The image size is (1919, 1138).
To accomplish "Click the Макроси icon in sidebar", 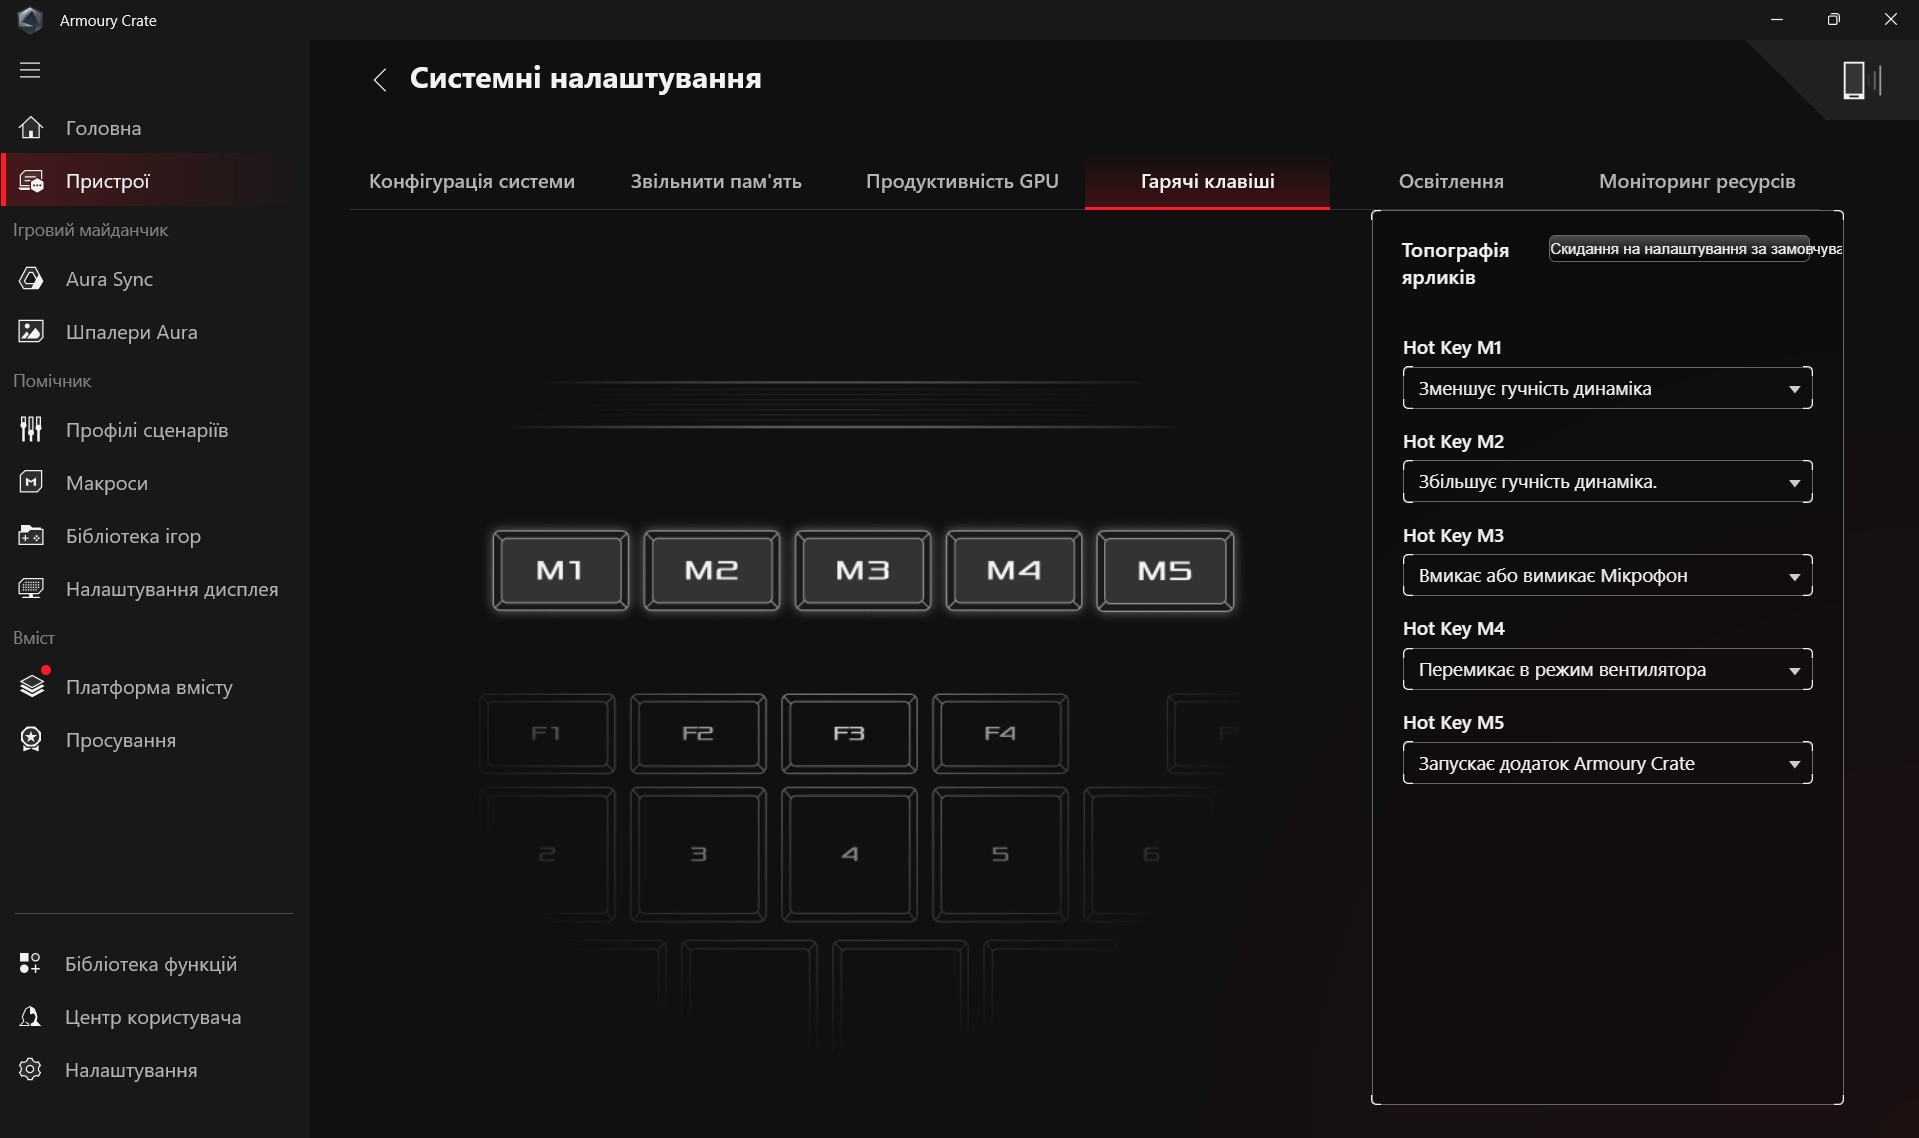I will pyautogui.click(x=31, y=483).
